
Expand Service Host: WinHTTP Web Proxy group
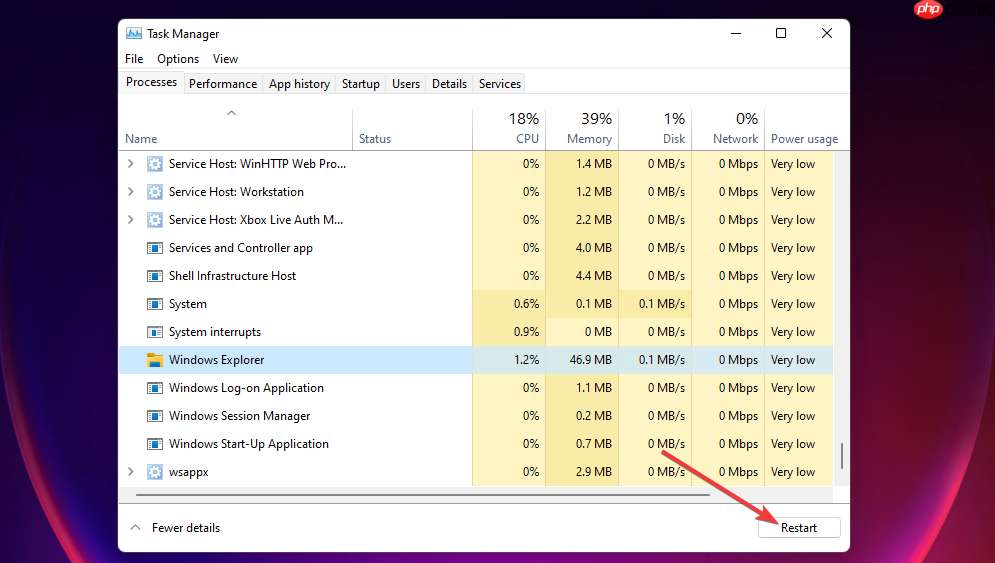[131, 164]
